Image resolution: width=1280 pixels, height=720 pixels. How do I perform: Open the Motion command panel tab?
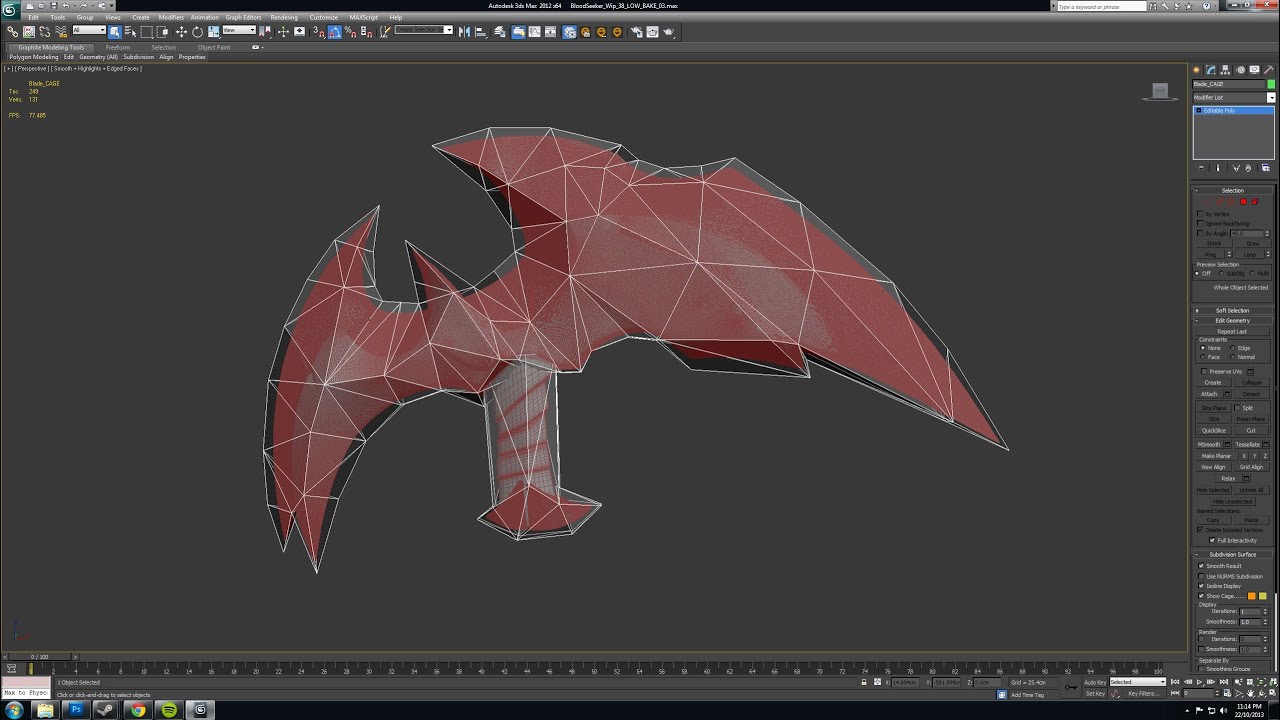[1241, 70]
